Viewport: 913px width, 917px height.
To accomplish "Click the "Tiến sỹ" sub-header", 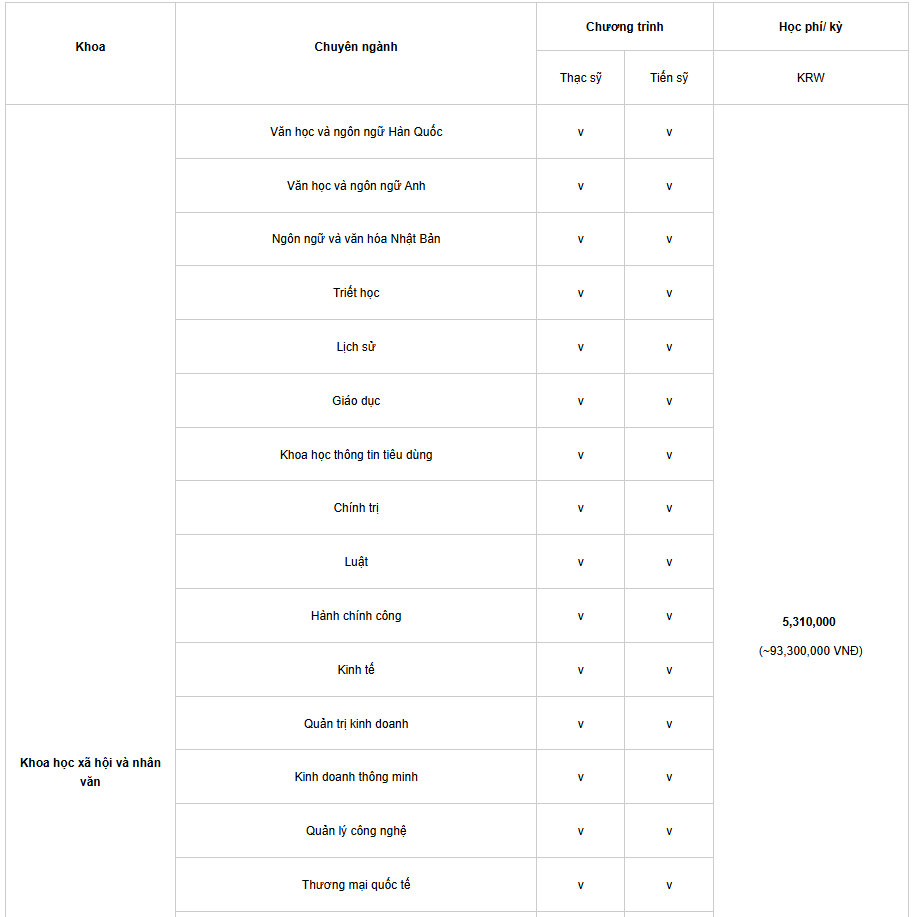I will point(669,78).
